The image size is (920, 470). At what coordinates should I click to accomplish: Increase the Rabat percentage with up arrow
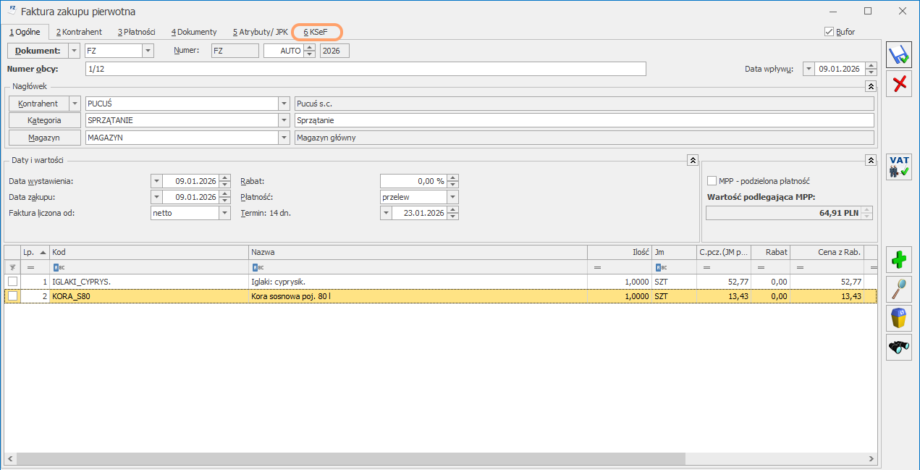pyautogui.click(x=453, y=177)
